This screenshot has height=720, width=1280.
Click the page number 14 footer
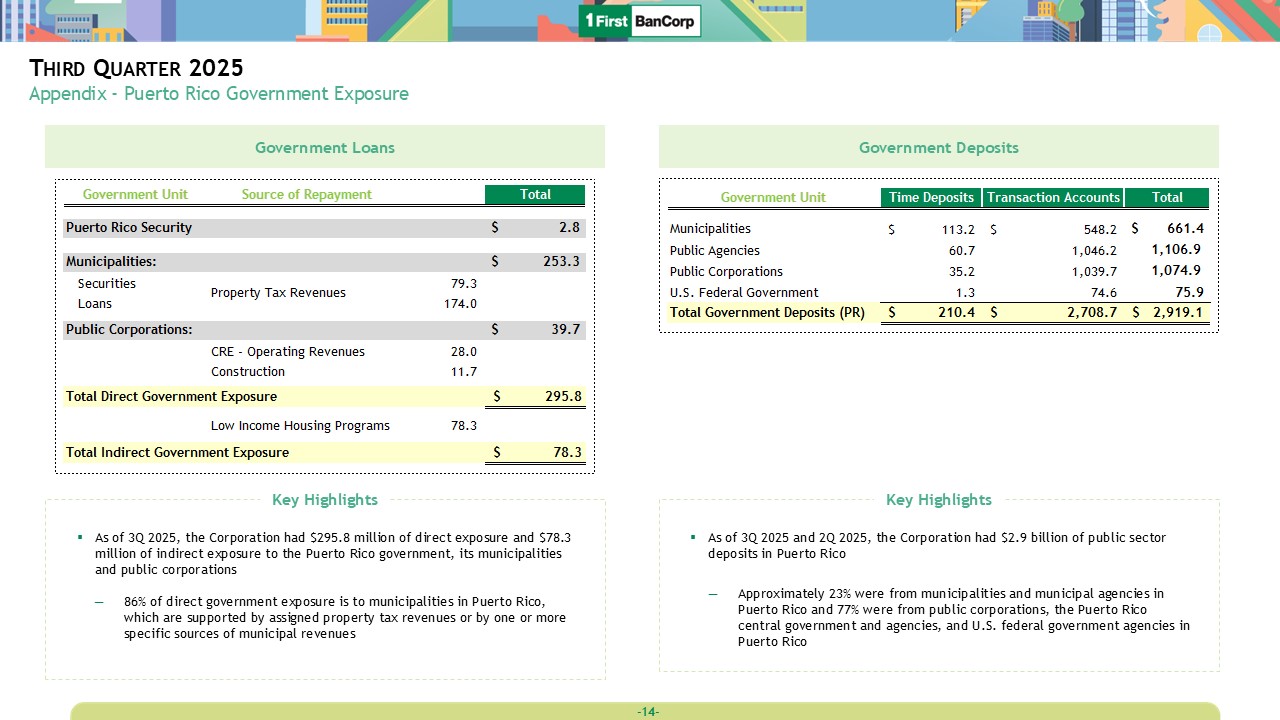click(647, 711)
